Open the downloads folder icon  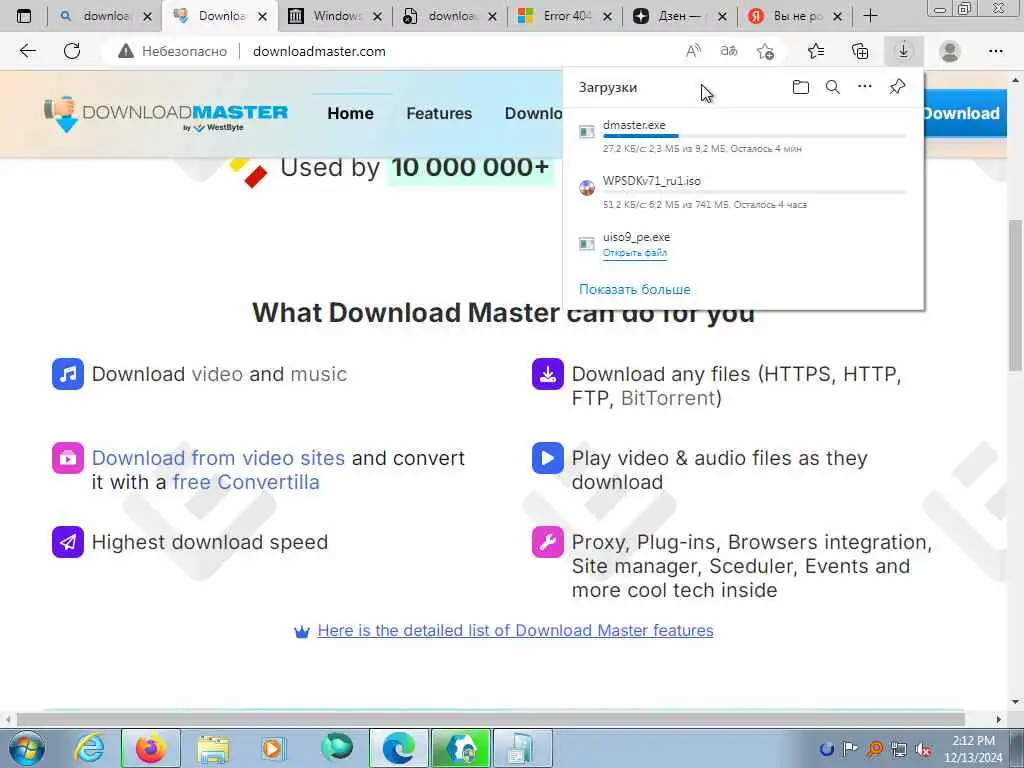click(801, 87)
